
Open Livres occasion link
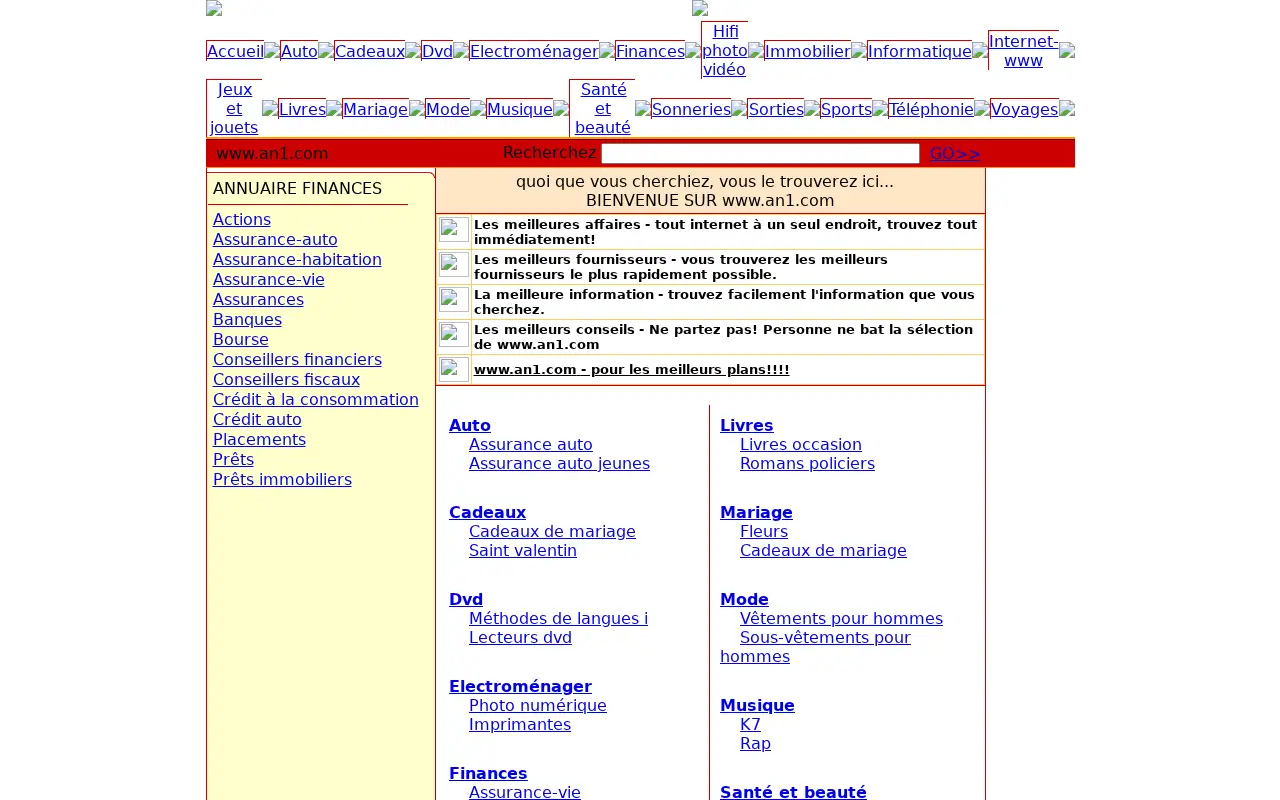coord(801,444)
